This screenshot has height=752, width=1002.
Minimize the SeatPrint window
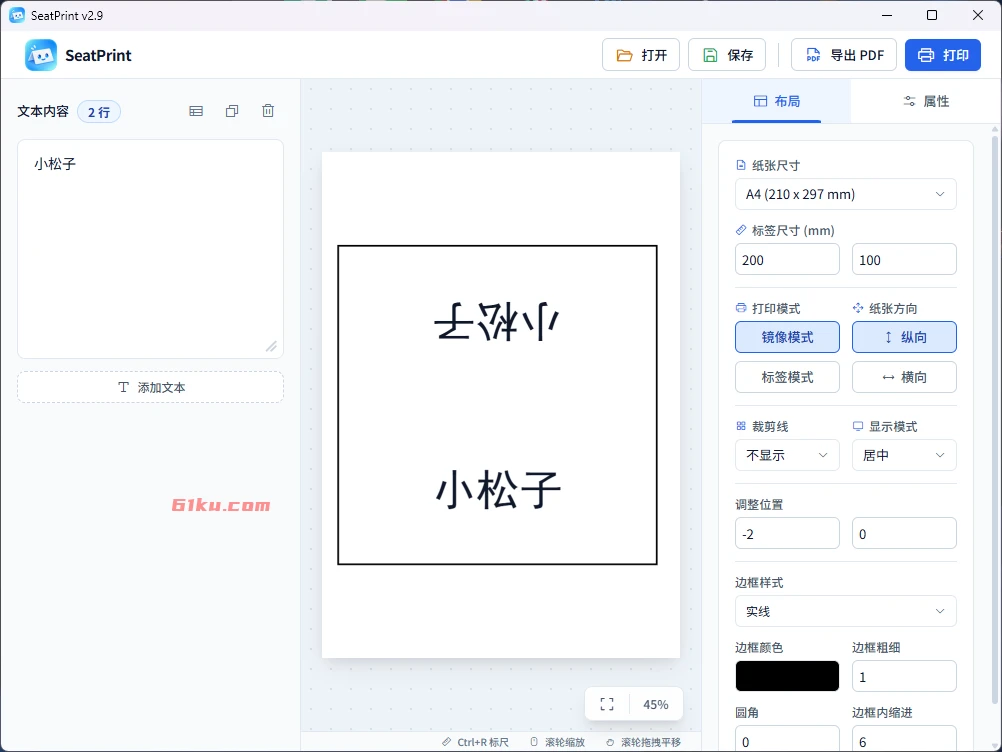886,15
